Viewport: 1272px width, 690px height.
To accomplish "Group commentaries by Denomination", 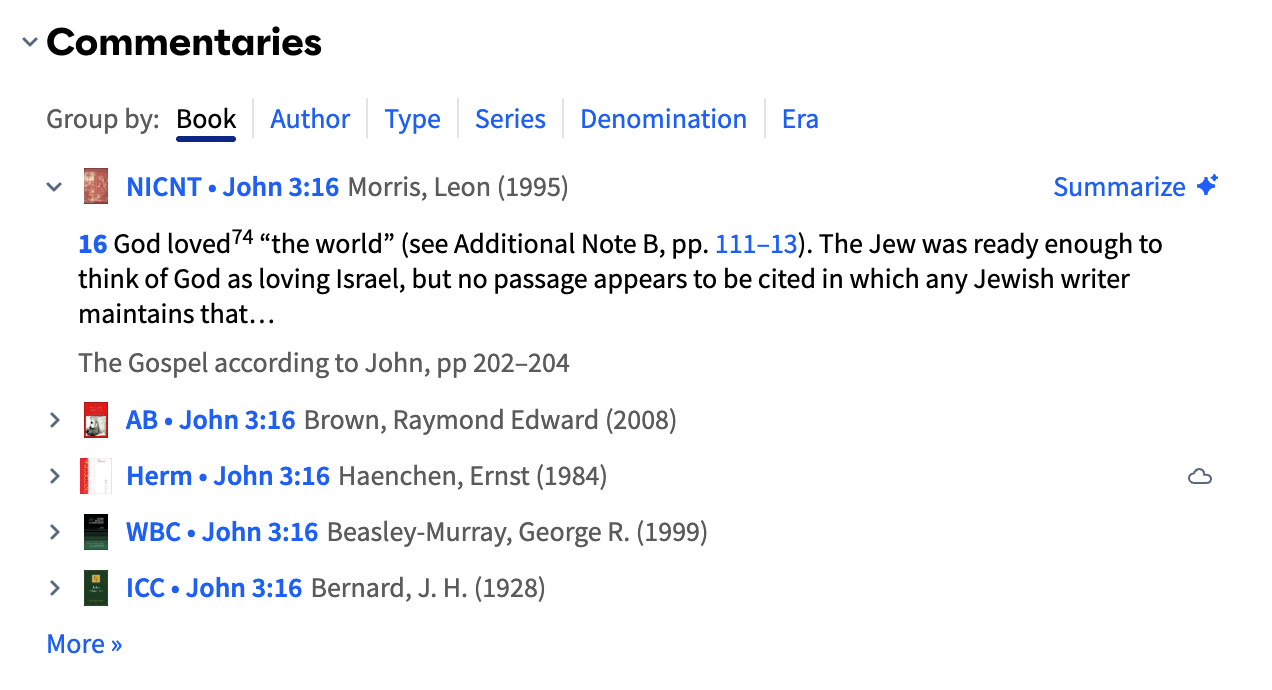I will [663, 119].
